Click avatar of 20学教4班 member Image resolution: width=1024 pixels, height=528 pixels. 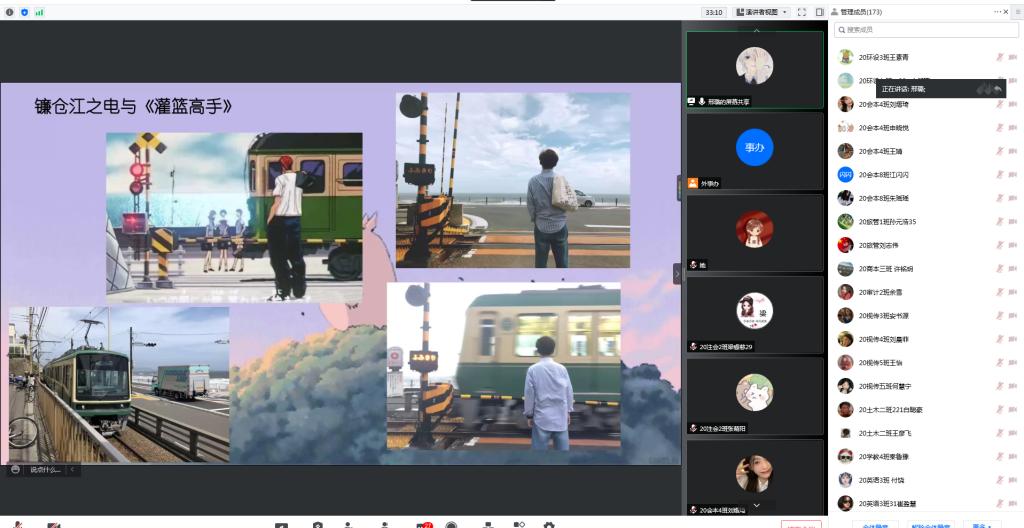click(x=845, y=456)
